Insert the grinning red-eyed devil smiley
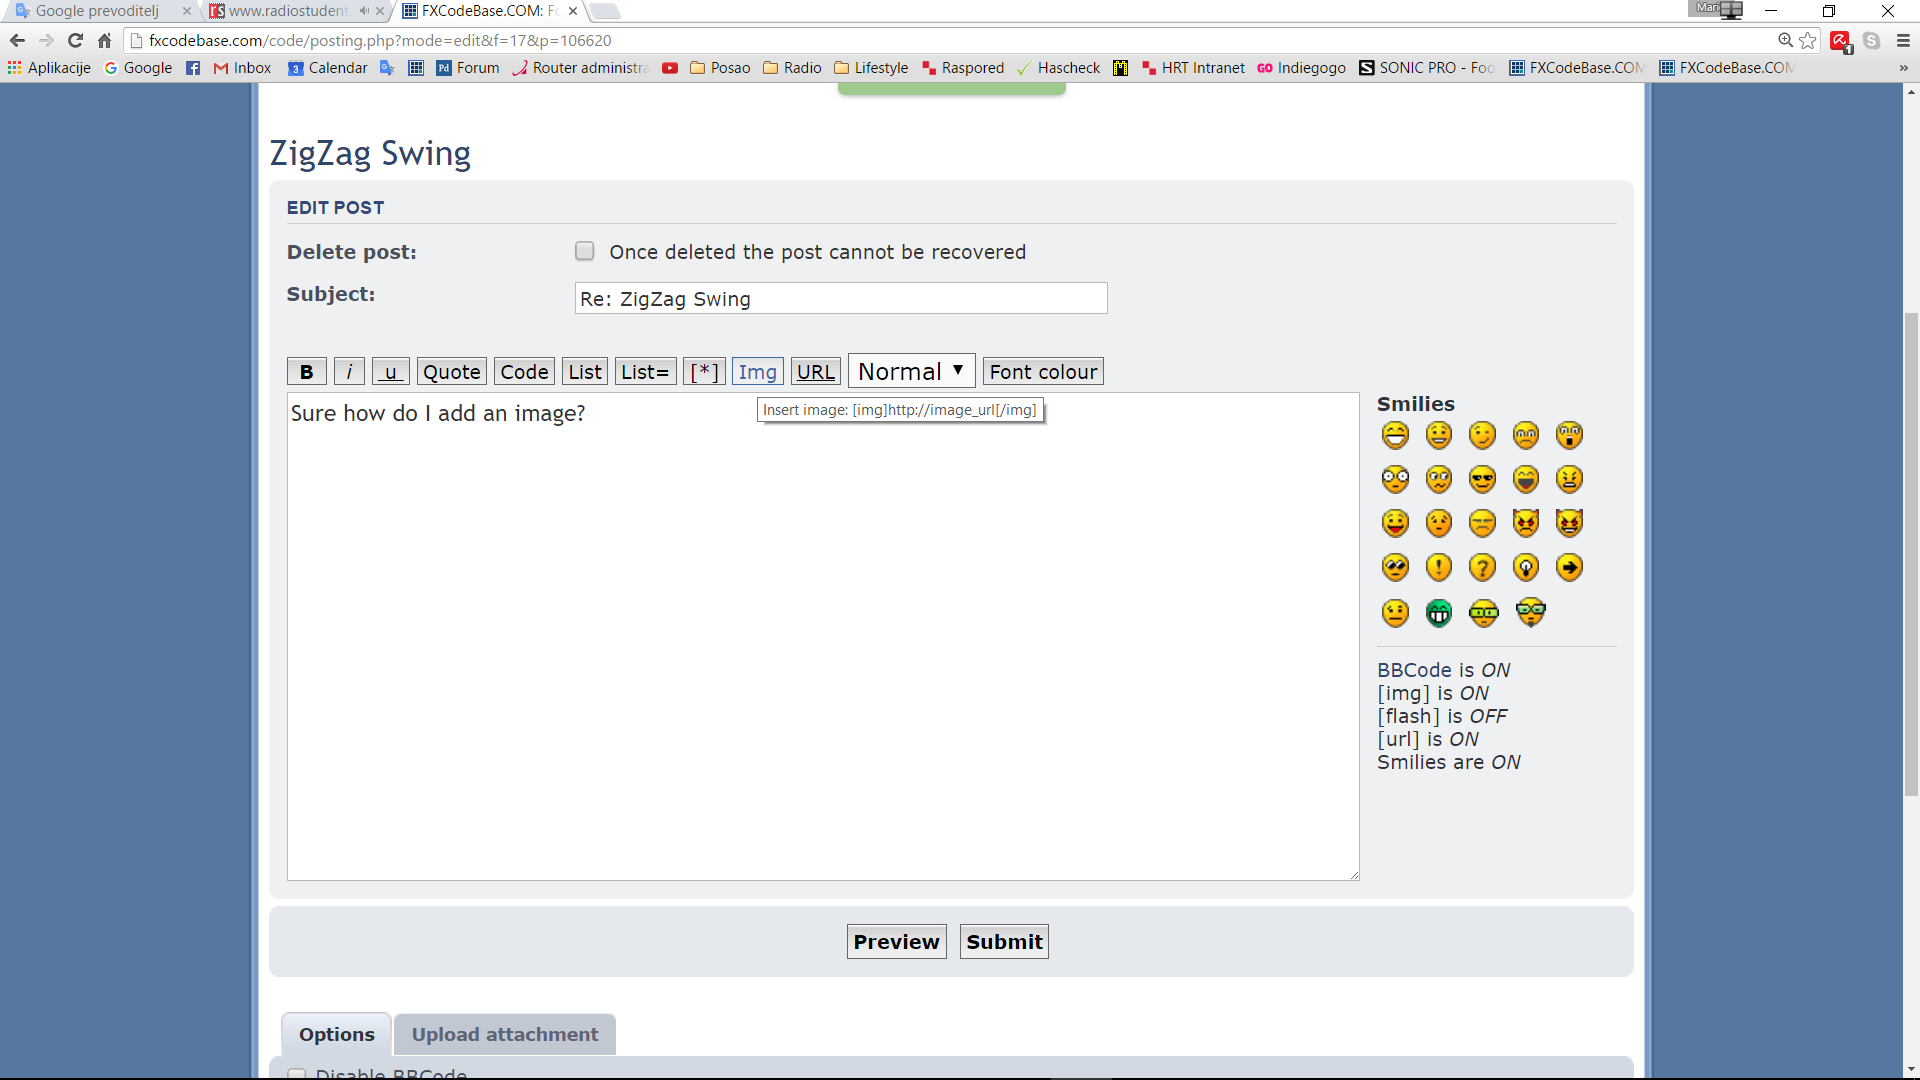1920x1080 pixels. (x=1569, y=523)
